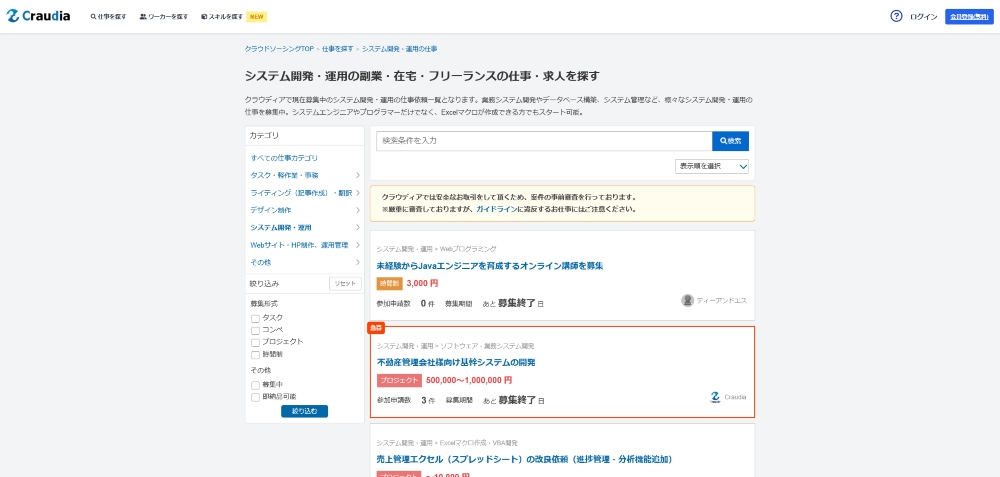The image size is (1000, 477).
Task: Click the search condition input field
Action: [544, 141]
